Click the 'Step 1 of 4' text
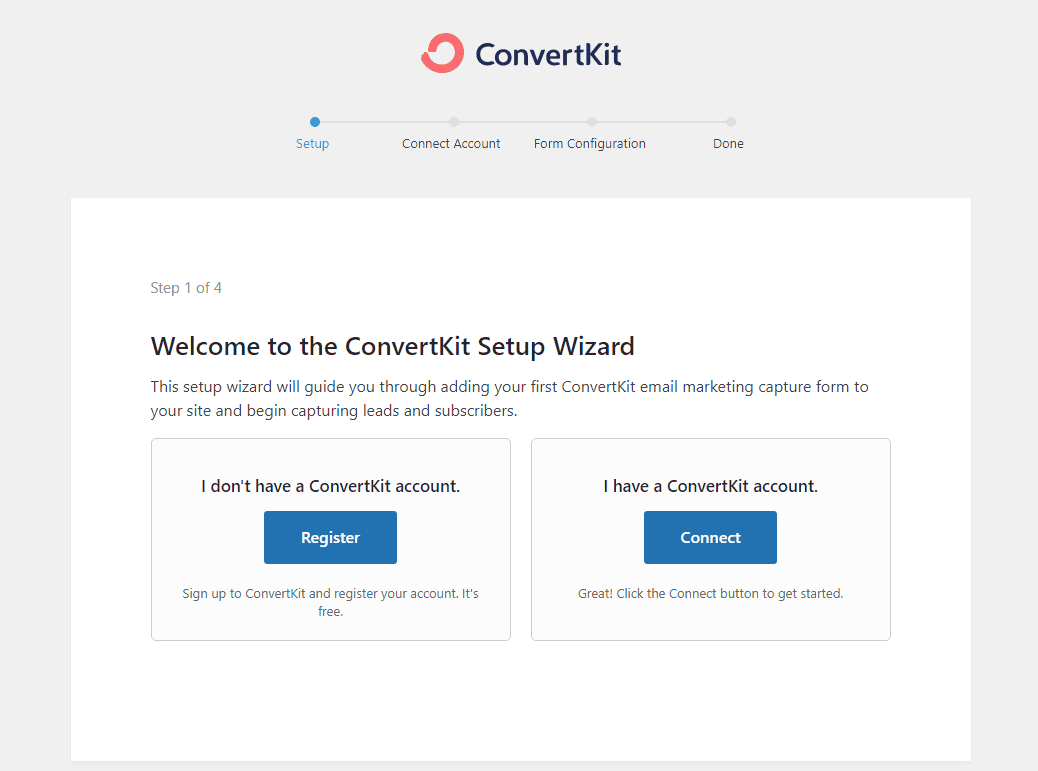The image size is (1038, 771). [x=186, y=288]
